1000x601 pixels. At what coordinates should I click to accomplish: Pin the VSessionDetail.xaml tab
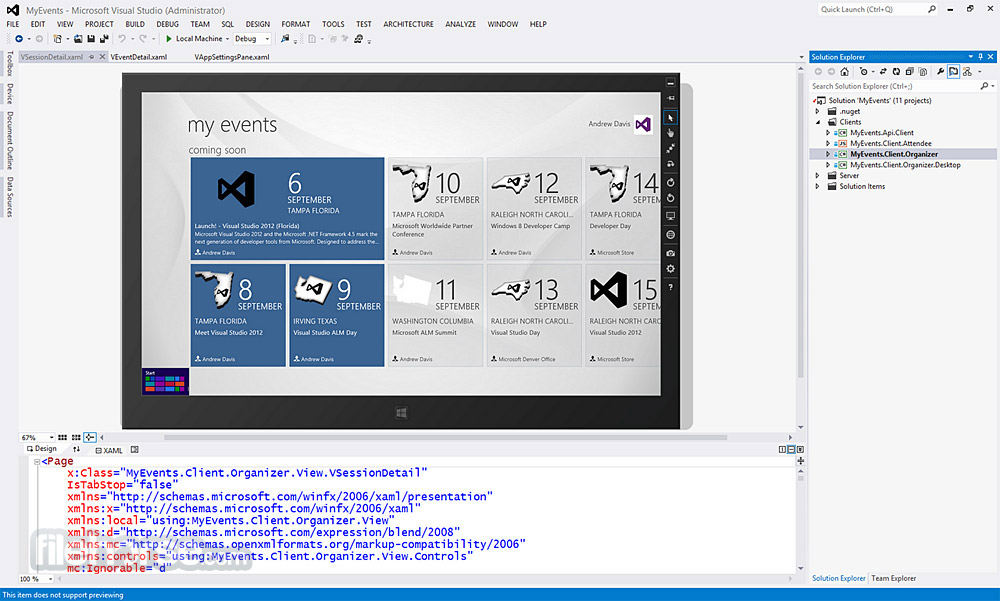point(92,57)
